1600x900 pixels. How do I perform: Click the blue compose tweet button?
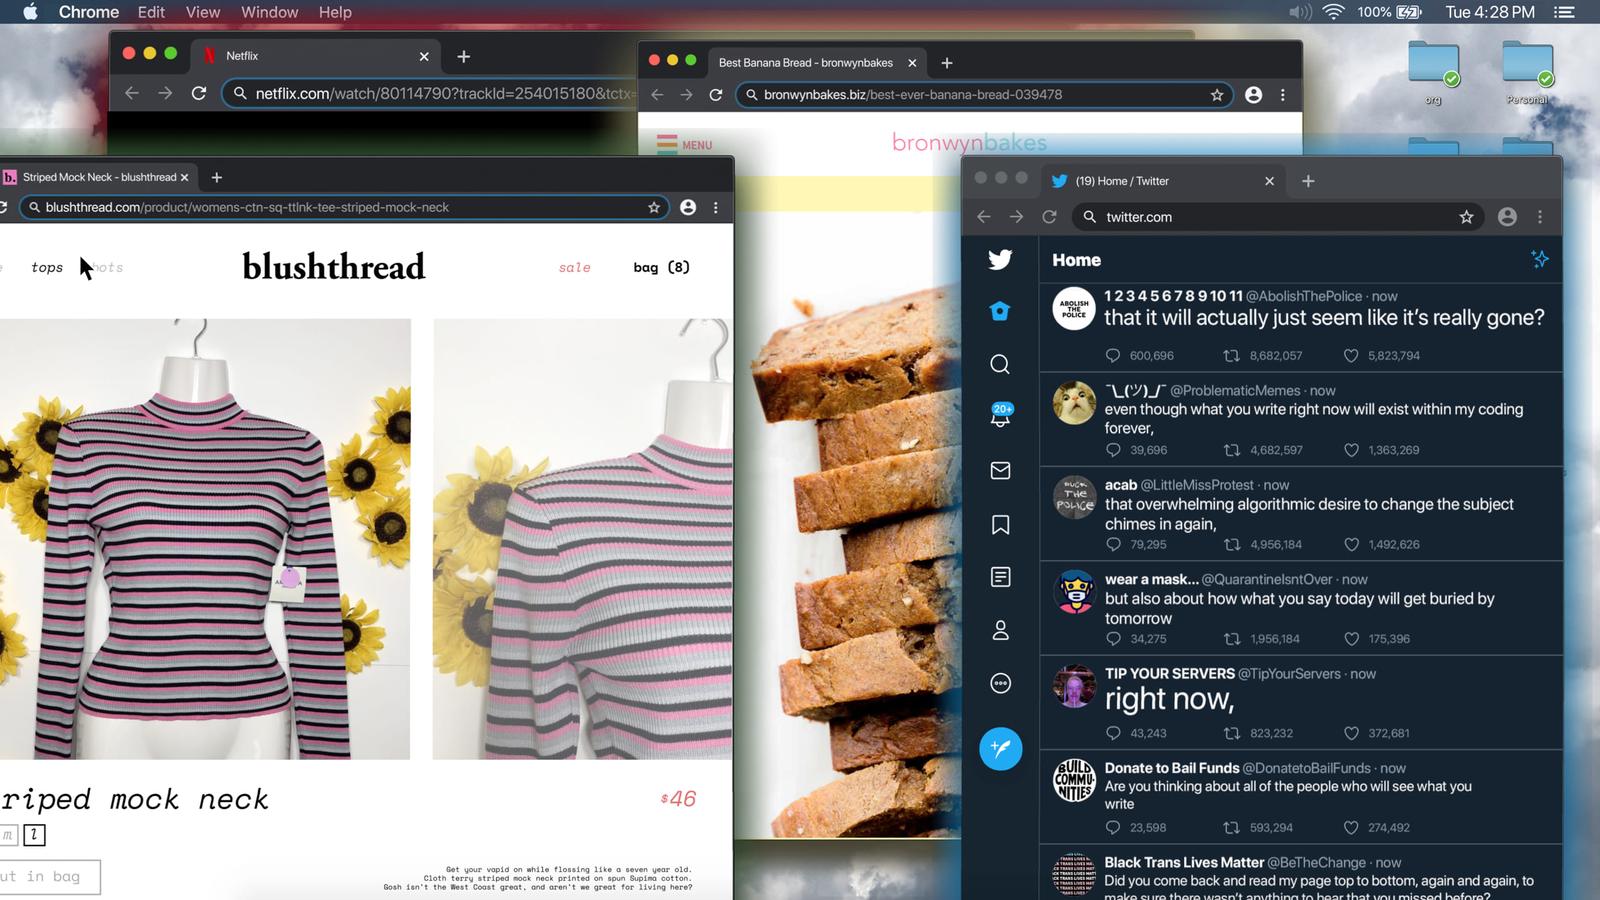(1000, 748)
